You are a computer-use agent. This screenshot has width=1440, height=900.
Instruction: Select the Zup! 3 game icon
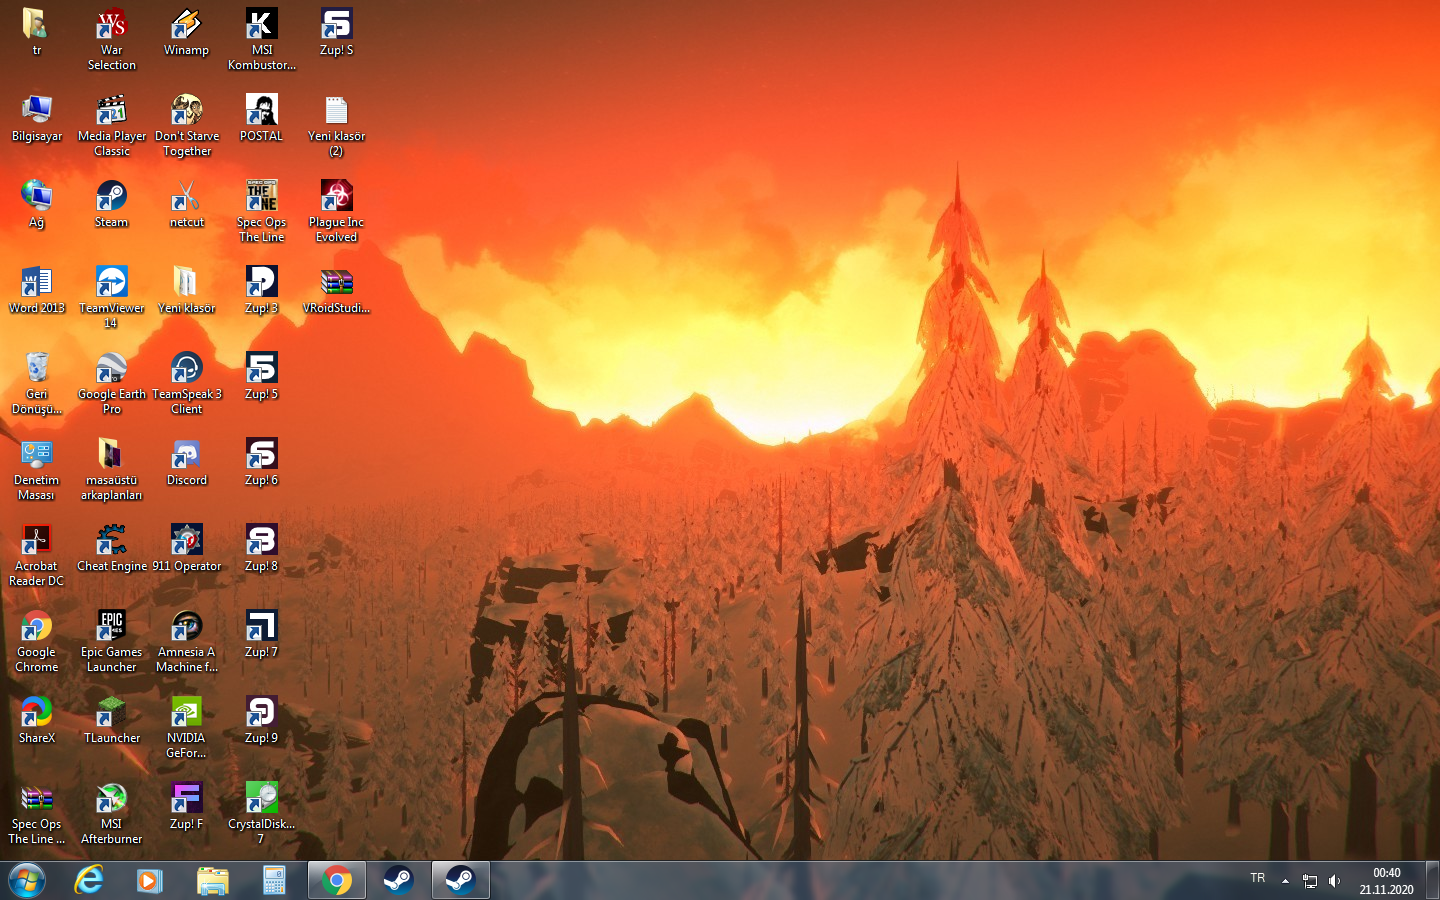[262, 290]
